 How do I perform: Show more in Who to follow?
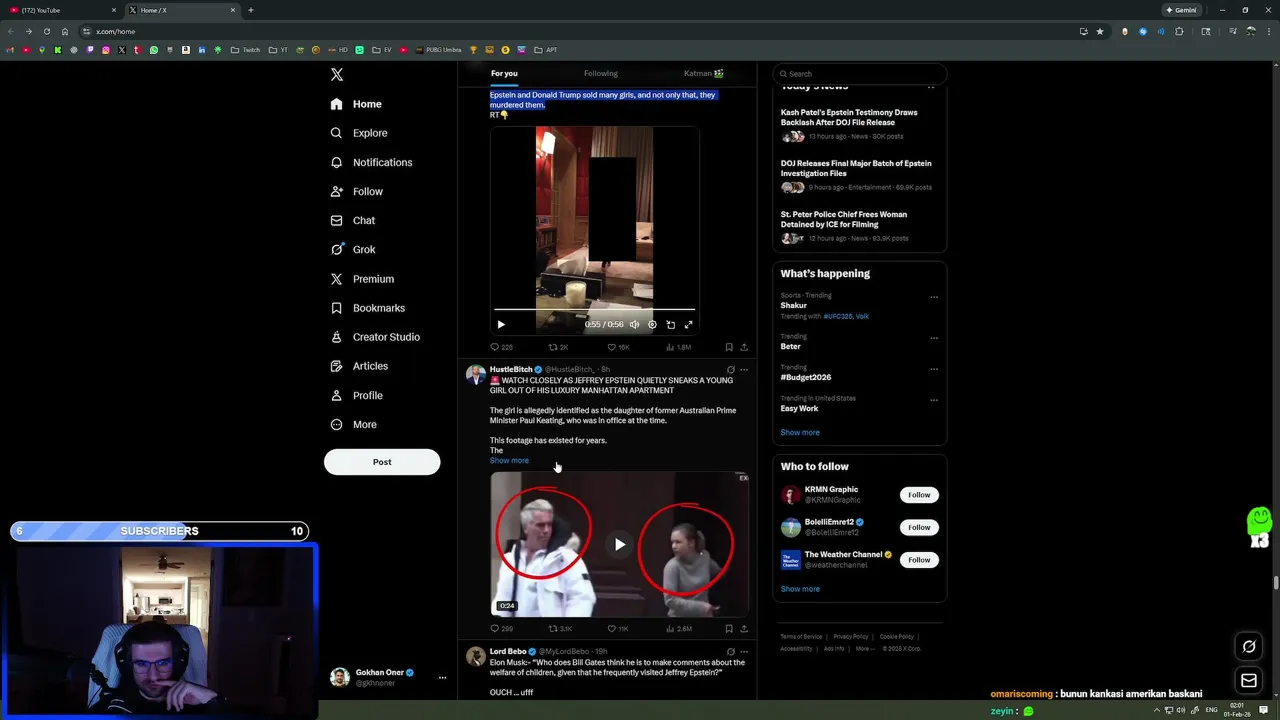800,589
